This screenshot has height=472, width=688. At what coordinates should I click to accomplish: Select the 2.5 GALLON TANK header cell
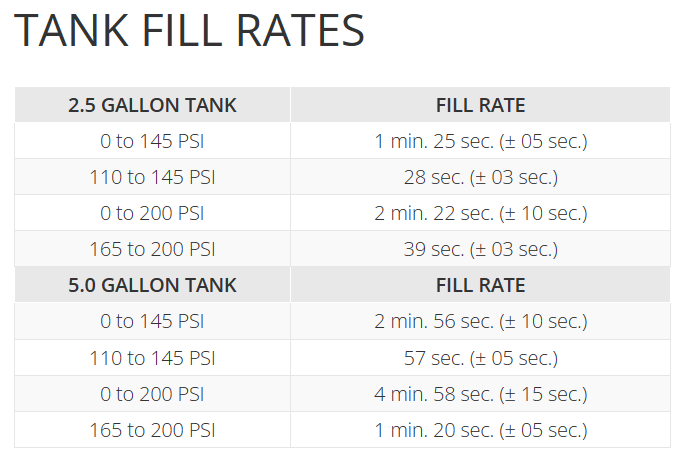(x=152, y=105)
